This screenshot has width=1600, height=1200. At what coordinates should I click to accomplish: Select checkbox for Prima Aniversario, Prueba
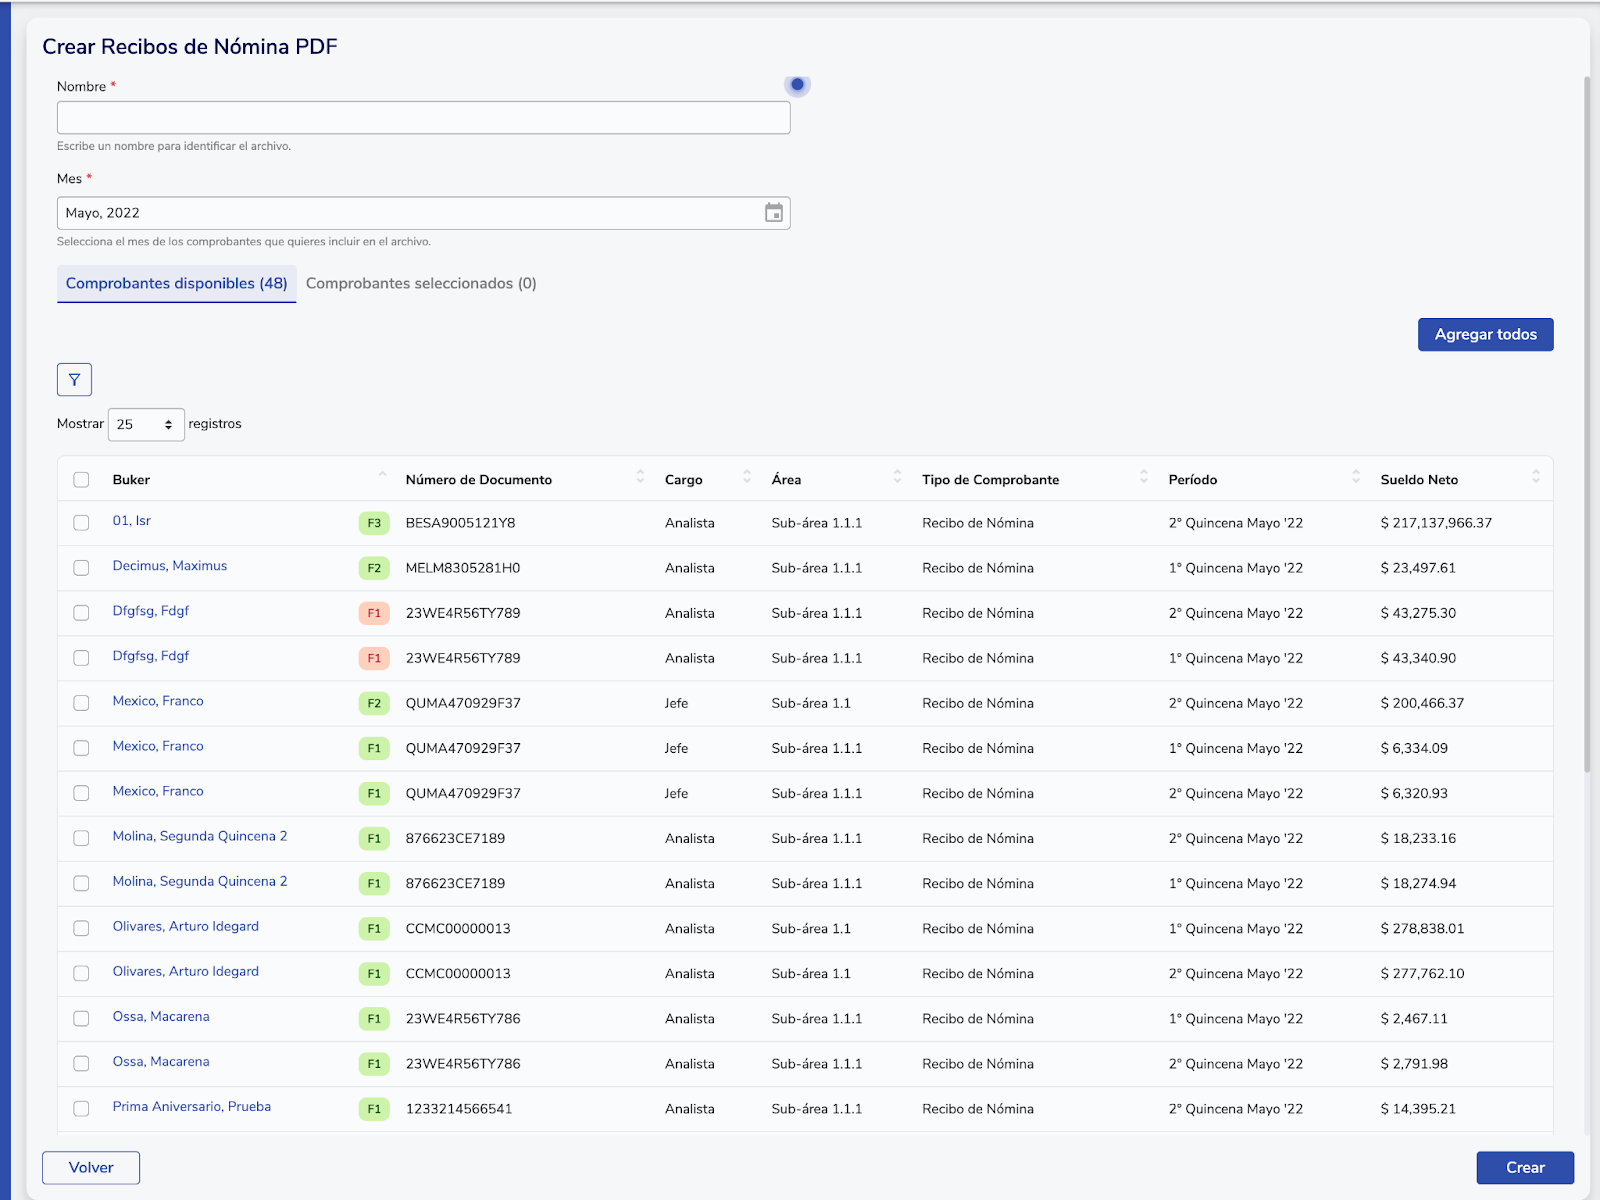coord(81,1109)
